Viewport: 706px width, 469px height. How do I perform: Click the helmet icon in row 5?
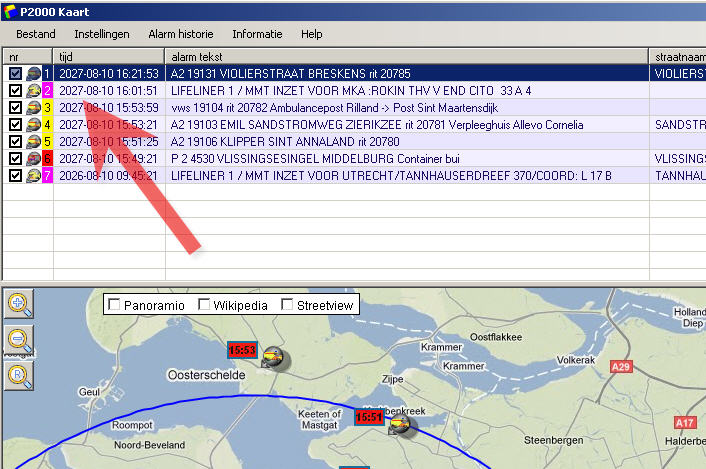33,142
